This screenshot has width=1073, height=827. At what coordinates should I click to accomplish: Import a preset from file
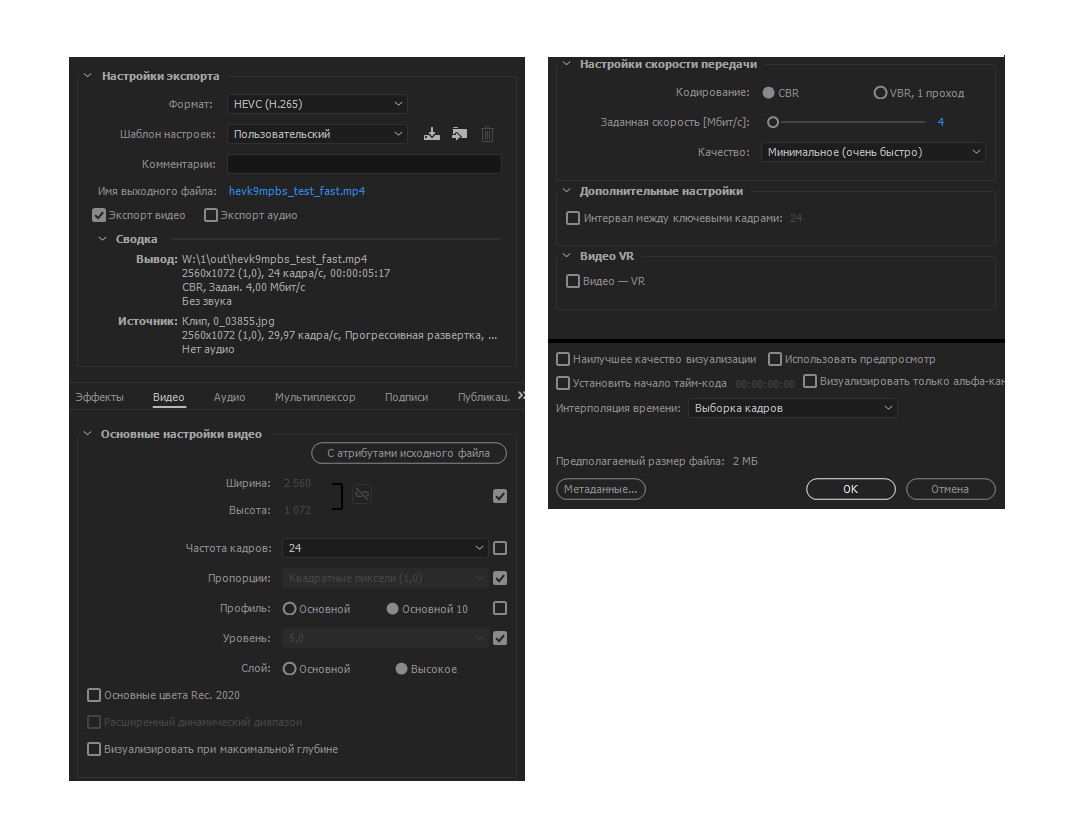coord(460,134)
